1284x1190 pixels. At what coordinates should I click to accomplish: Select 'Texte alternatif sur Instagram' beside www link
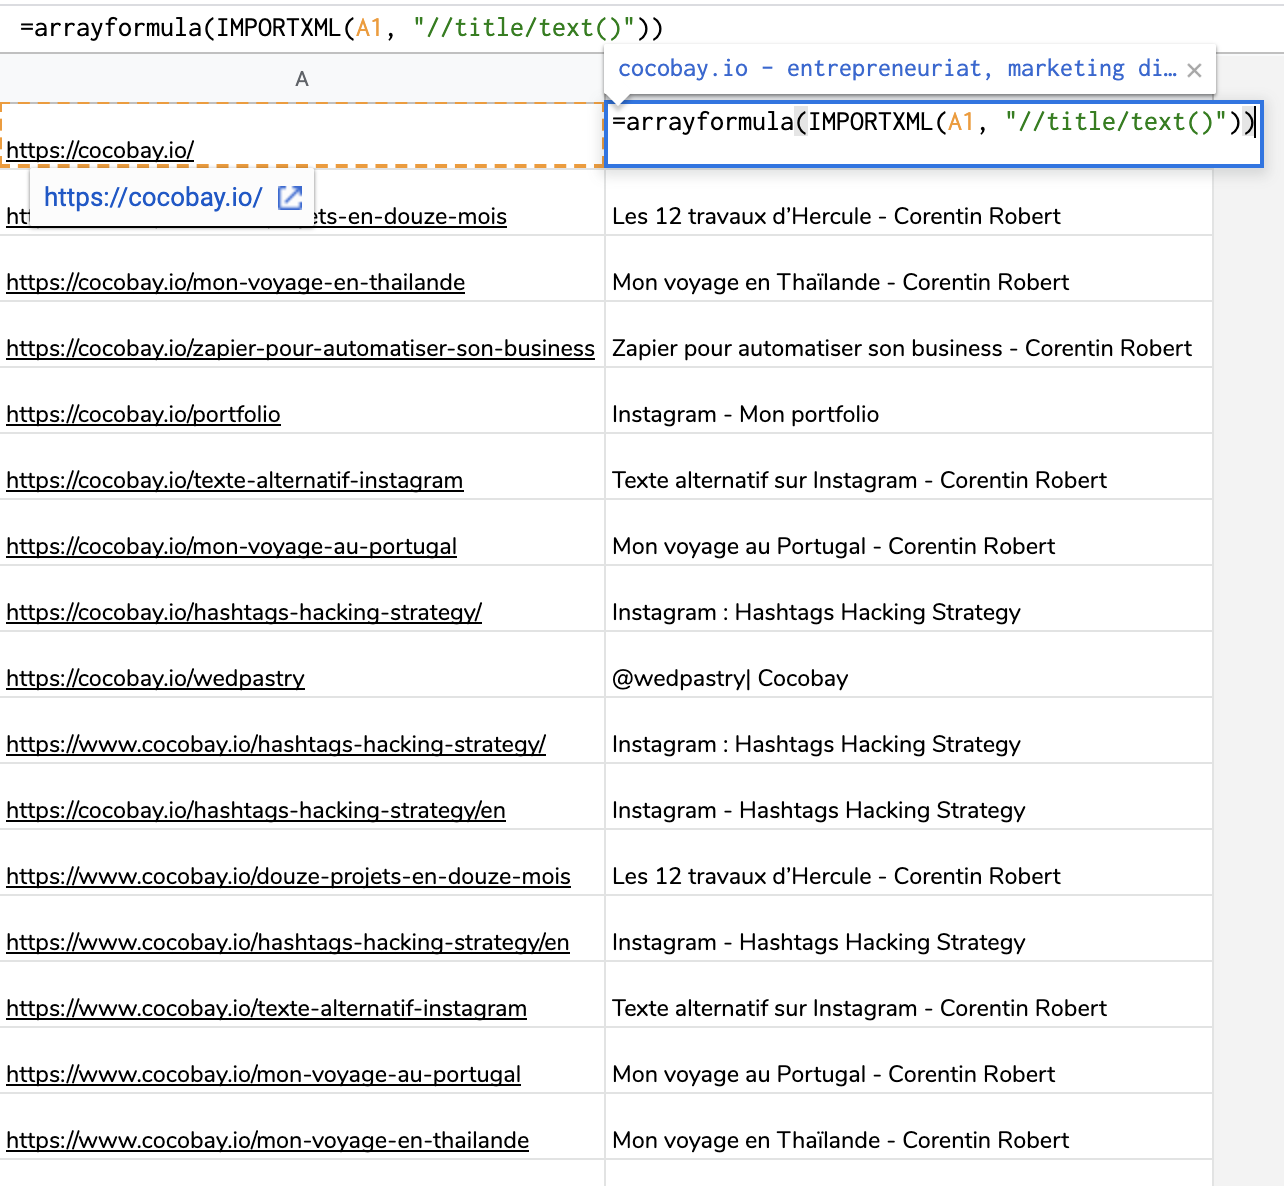point(909,995)
